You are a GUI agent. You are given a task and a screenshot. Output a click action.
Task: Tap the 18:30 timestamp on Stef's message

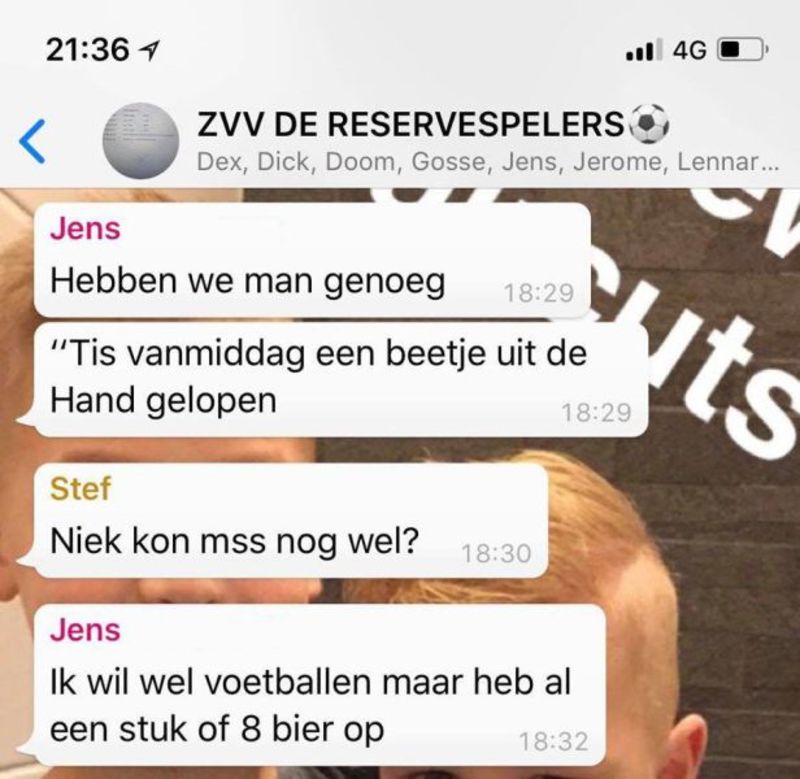[x=496, y=554]
